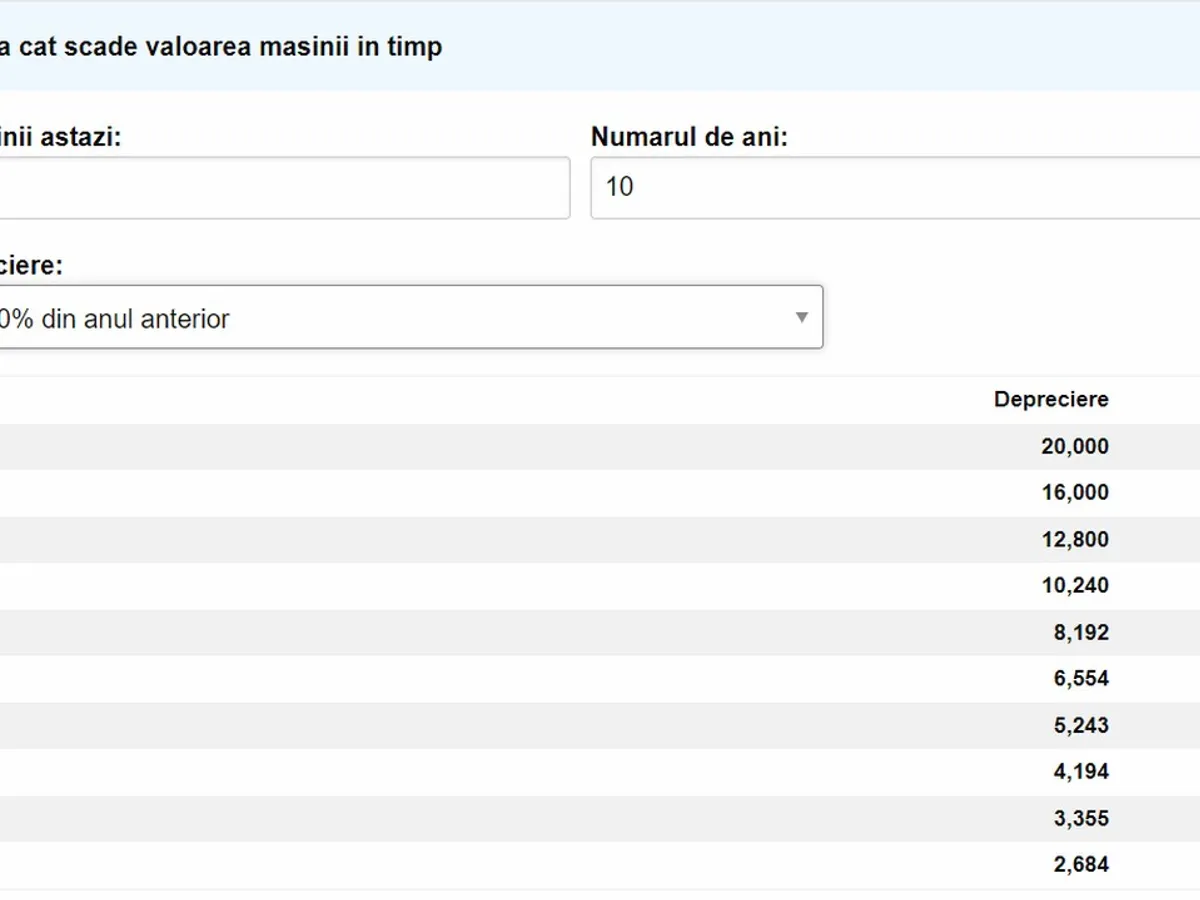
Task: Click the 'Numarul de ani' input field
Action: 895,187
